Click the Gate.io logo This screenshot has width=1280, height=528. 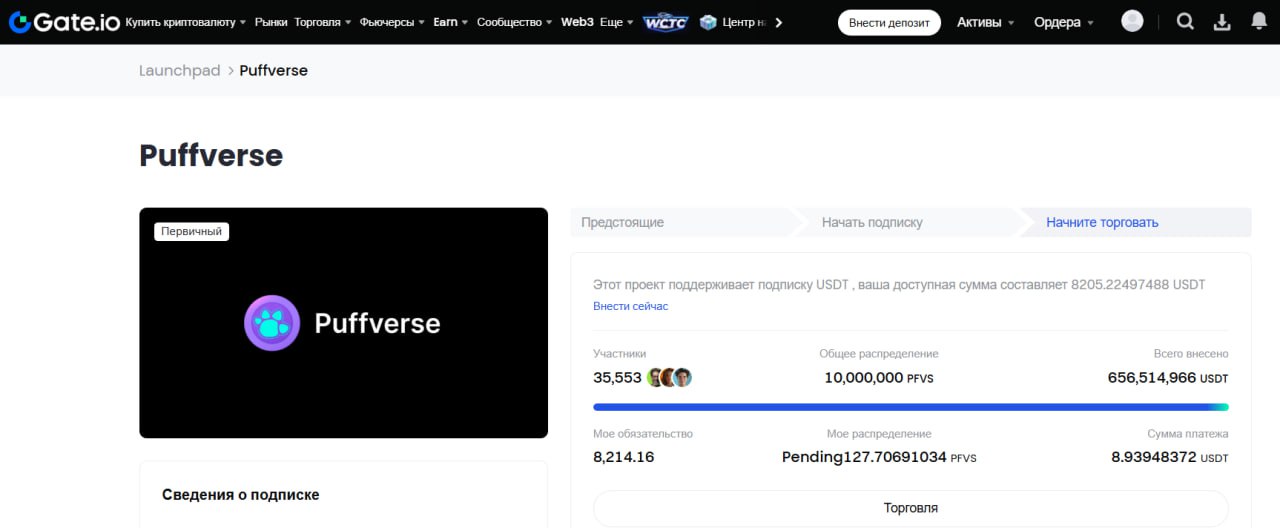click(64, 21)
